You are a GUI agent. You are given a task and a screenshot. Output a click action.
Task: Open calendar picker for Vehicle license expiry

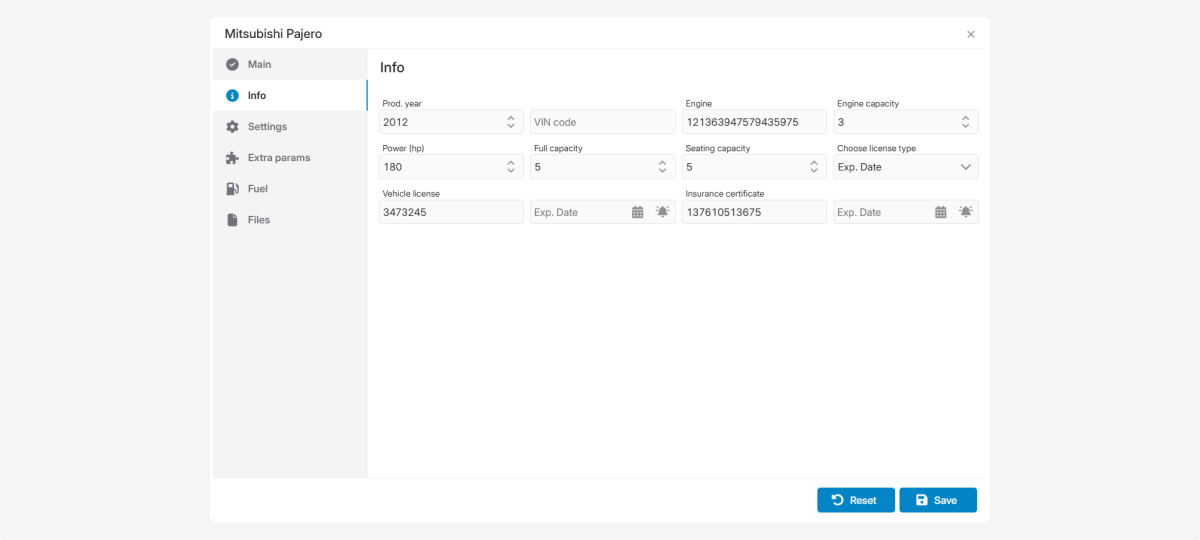(x=637, y=212)
